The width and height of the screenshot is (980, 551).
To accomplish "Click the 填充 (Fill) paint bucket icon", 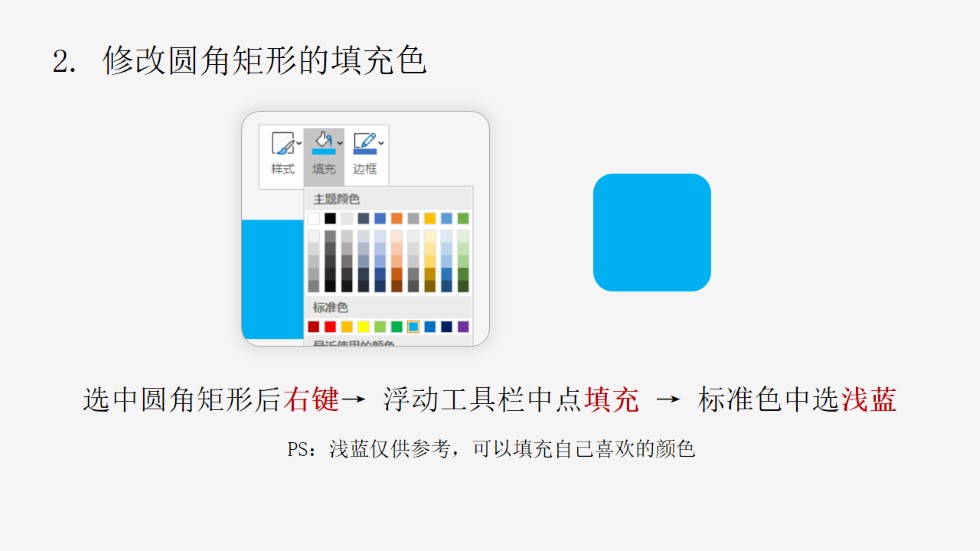I will pyautogui.click(x=323, y=143).
